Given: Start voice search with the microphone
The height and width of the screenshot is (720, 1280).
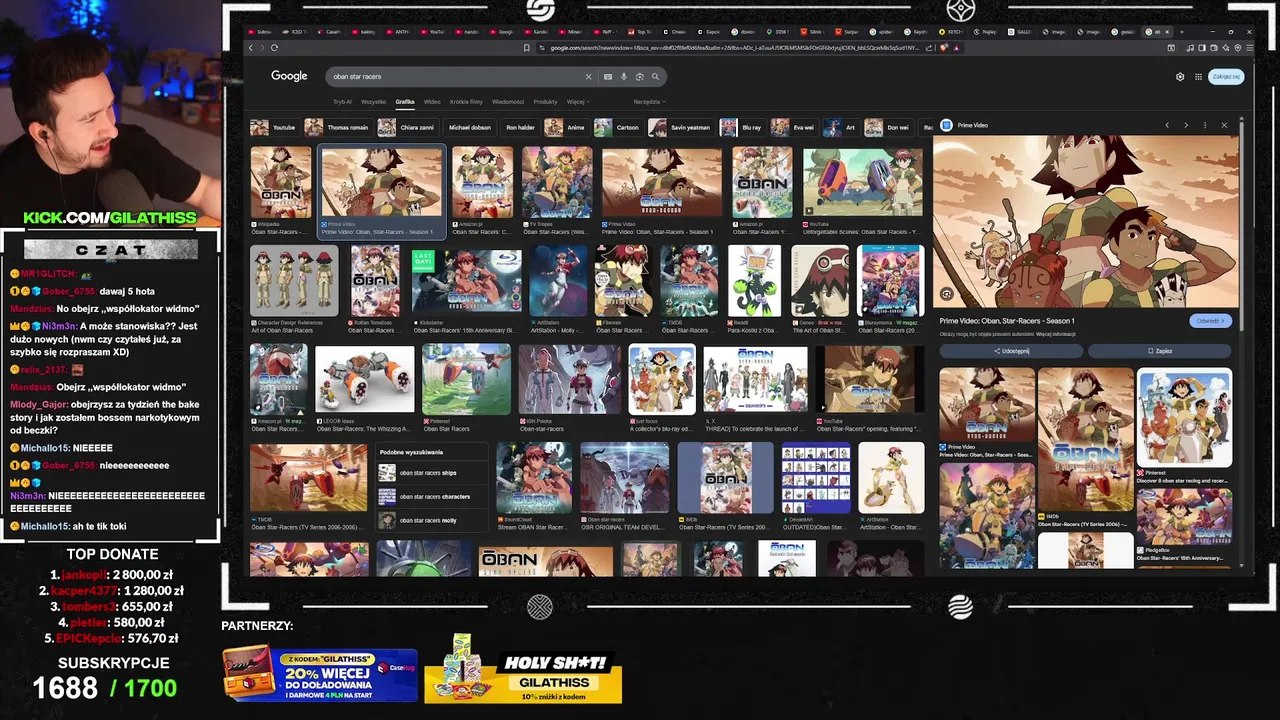Looking at the screenshot, I should click(x=624, y=76).
